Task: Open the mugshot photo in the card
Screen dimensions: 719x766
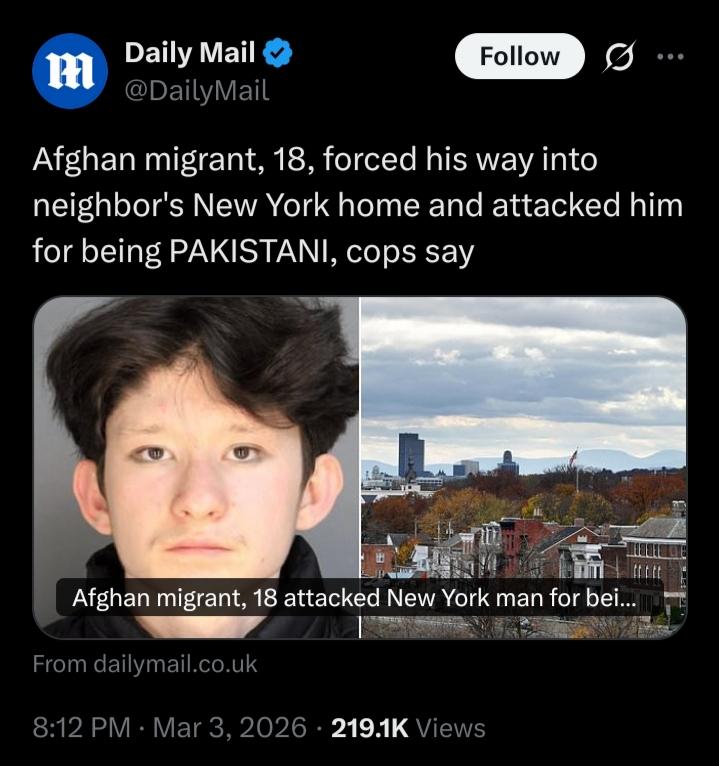Action: [x=196, y=467]
